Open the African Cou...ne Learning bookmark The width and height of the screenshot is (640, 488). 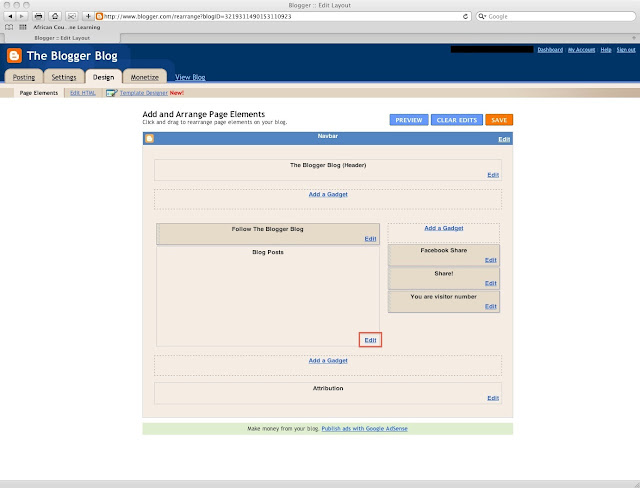coord(67,27)
